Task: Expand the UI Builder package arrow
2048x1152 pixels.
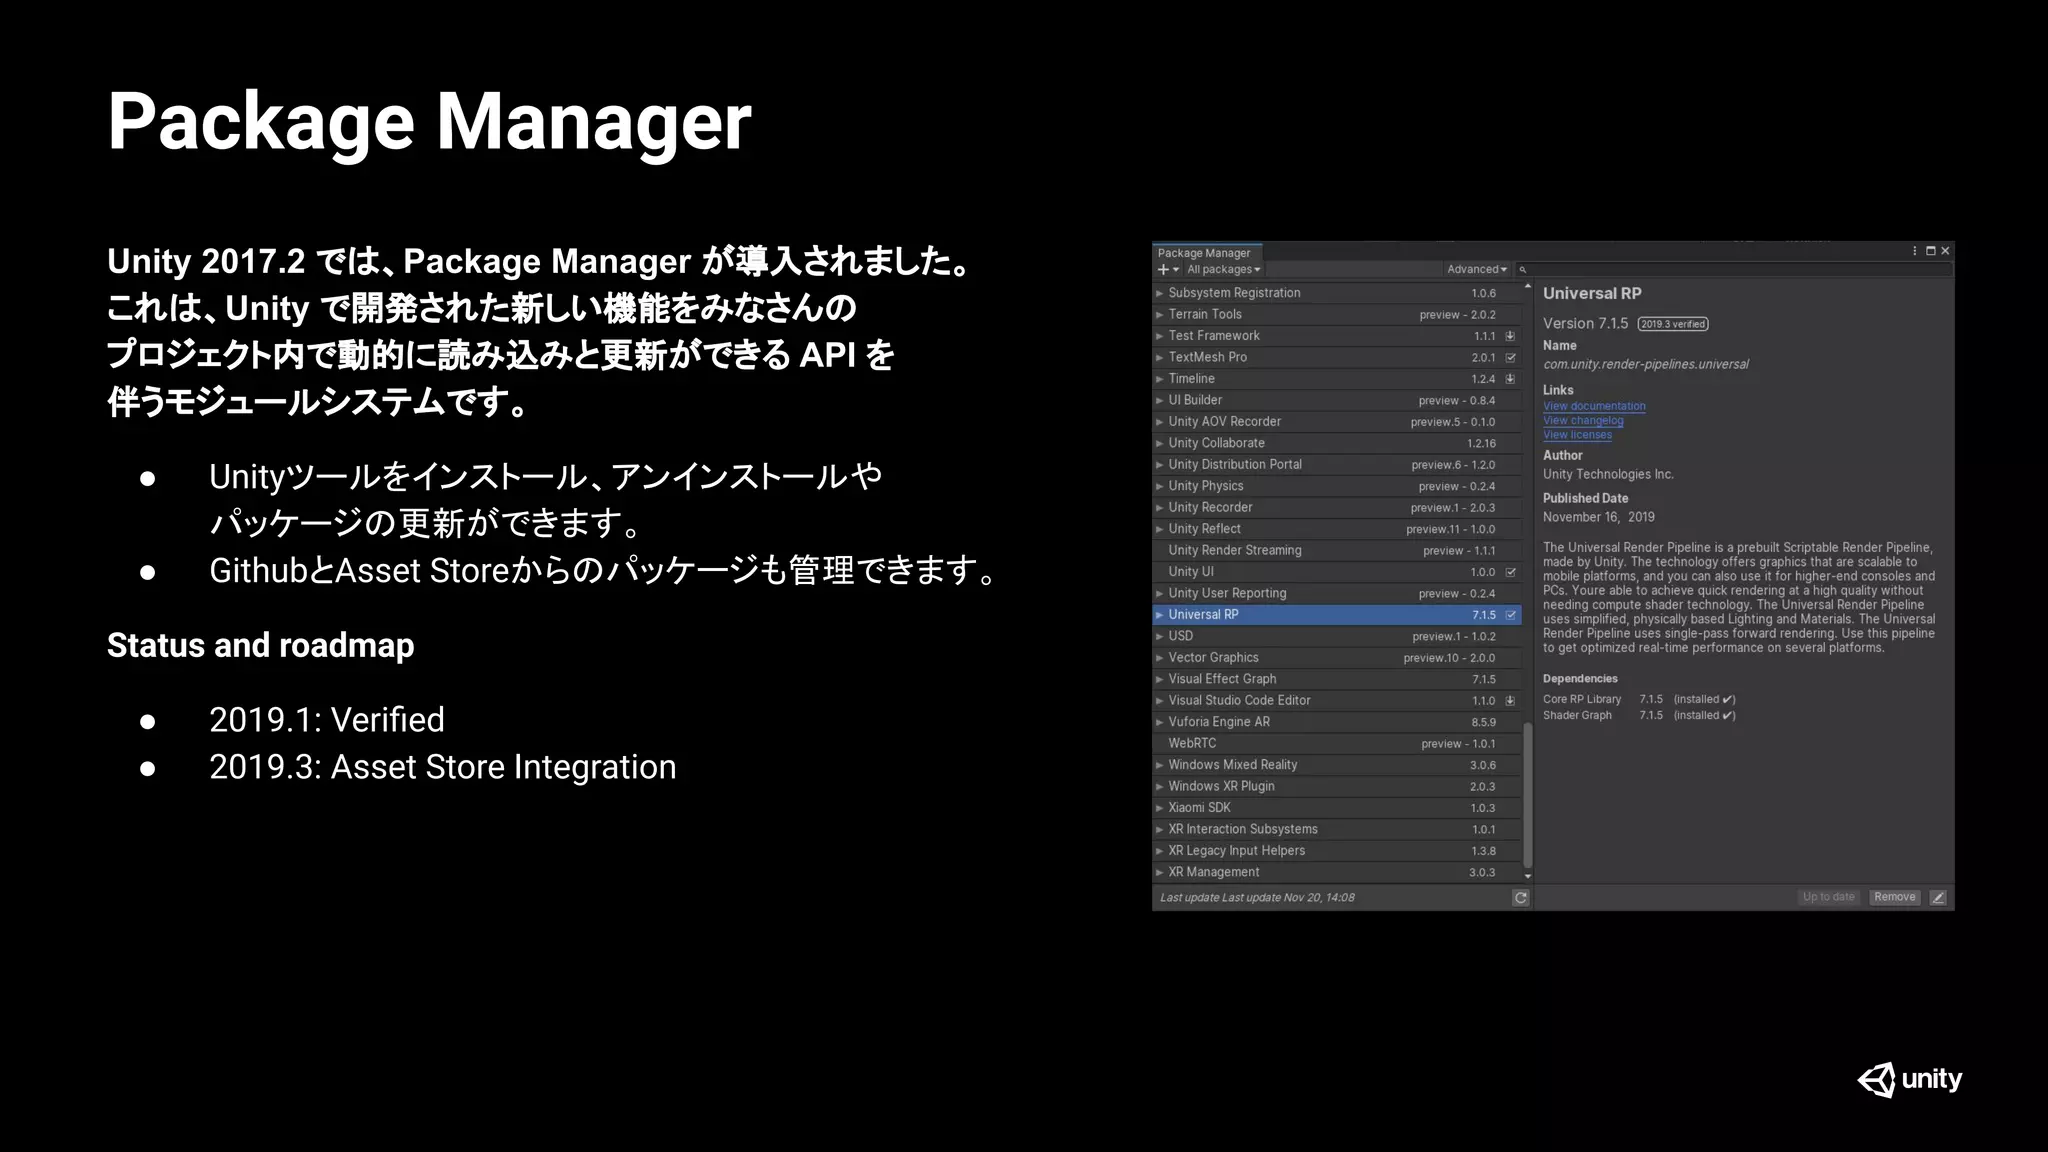Action: [1160, 401]
